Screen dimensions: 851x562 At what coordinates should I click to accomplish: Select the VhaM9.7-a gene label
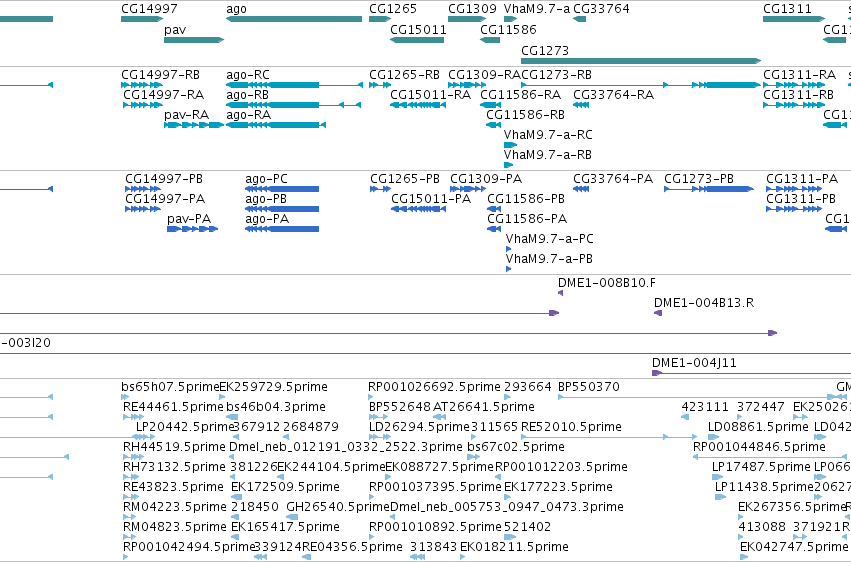pyautogui.click(x=537, y=9)
